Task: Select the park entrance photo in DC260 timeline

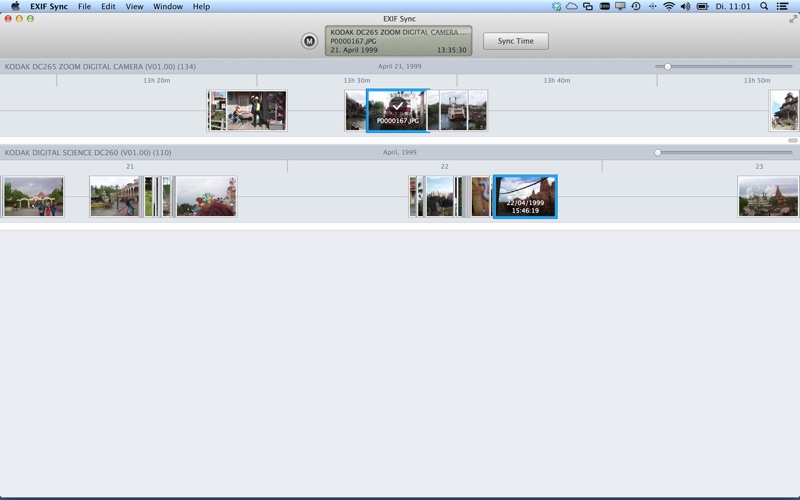Action: [x=34, y=197]
